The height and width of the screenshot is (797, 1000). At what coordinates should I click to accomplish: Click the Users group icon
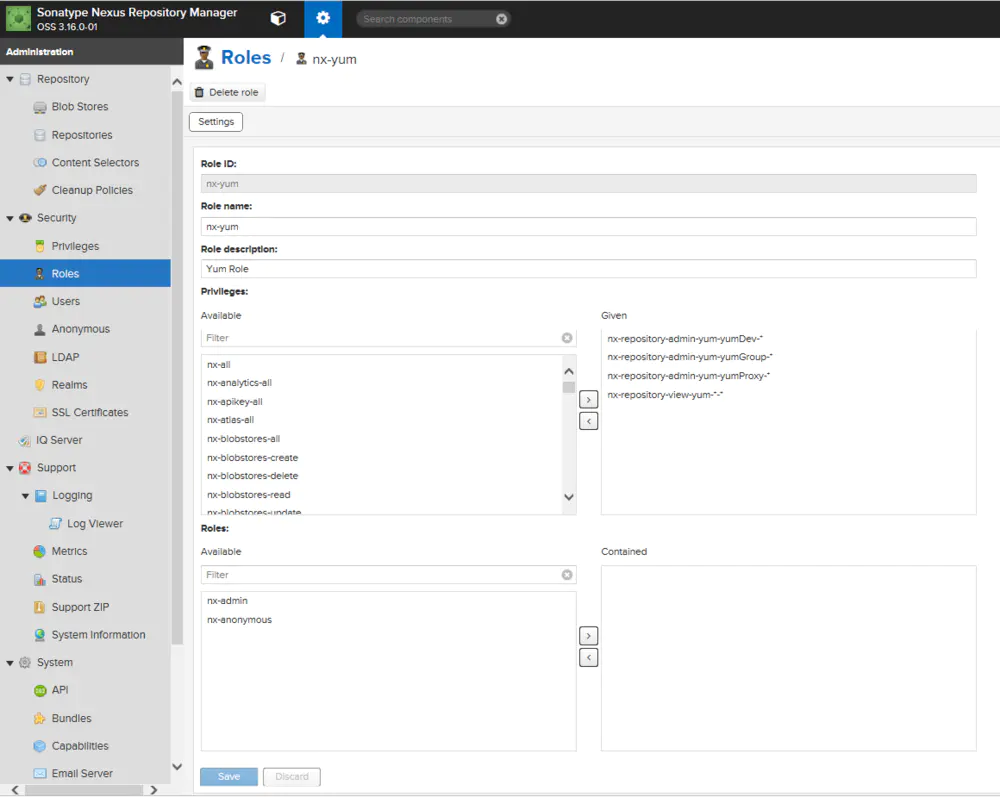coord(40,302)
